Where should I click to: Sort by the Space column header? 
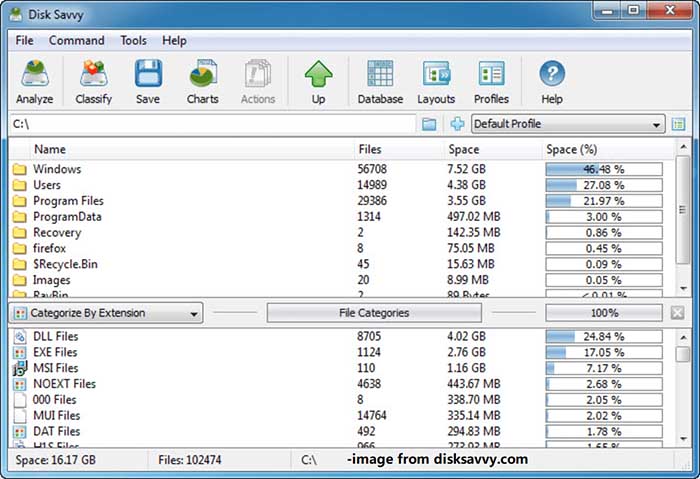click(463, 149)
